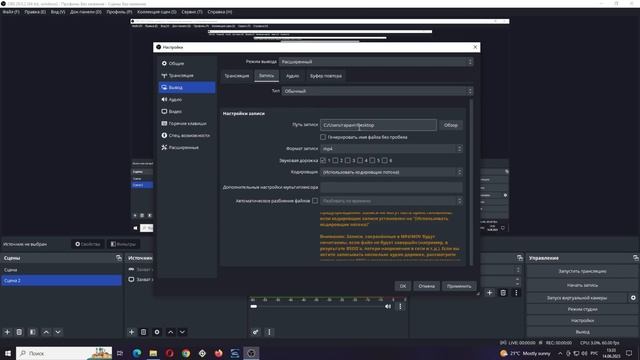Add a new scene with plus icon
This screenshot has width=640, height=360.
(x=7, y=332)
